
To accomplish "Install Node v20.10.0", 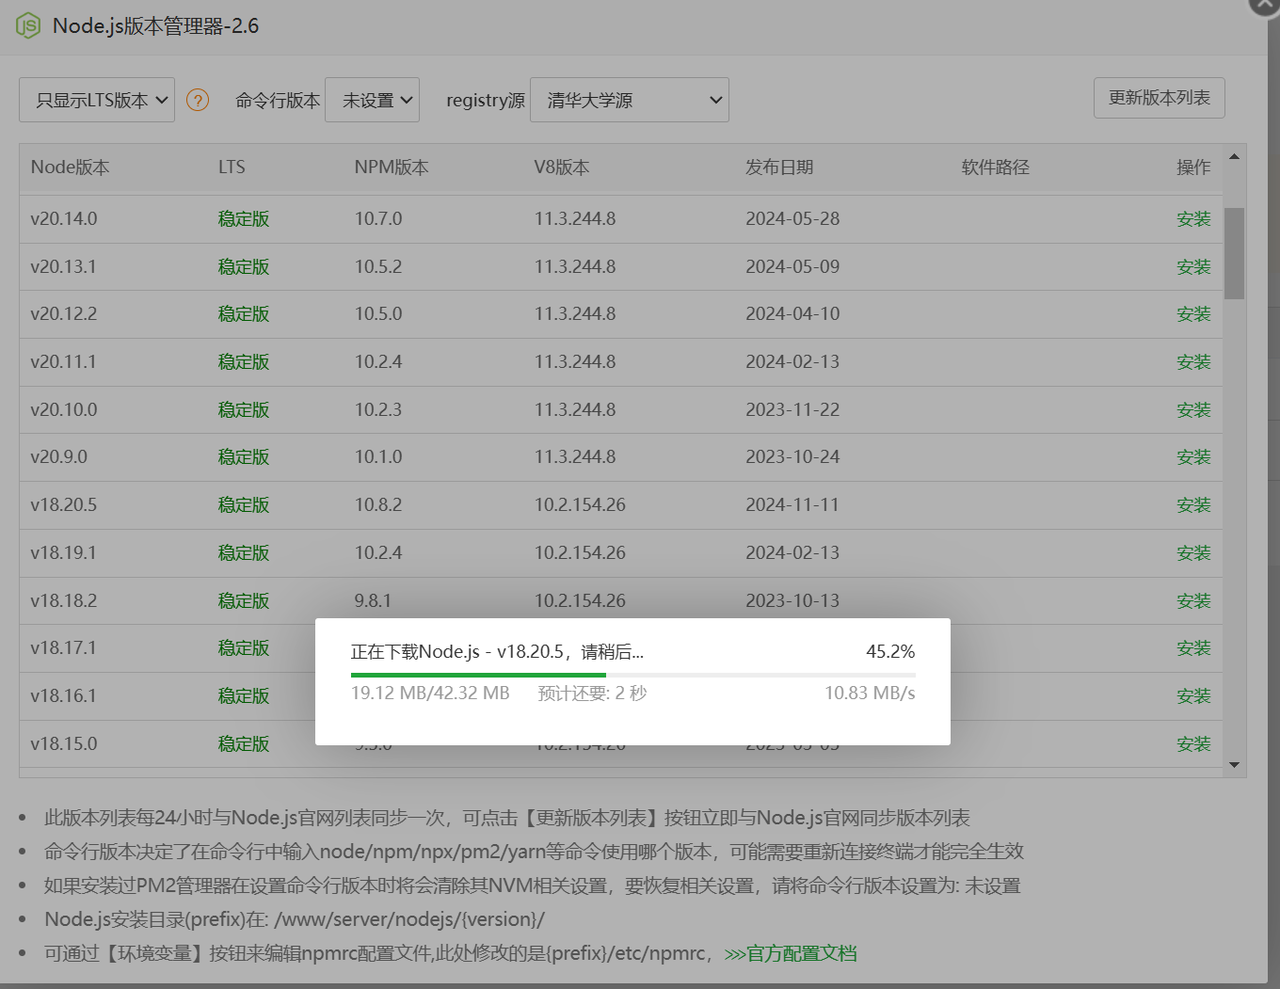I will coord(1193,410).
